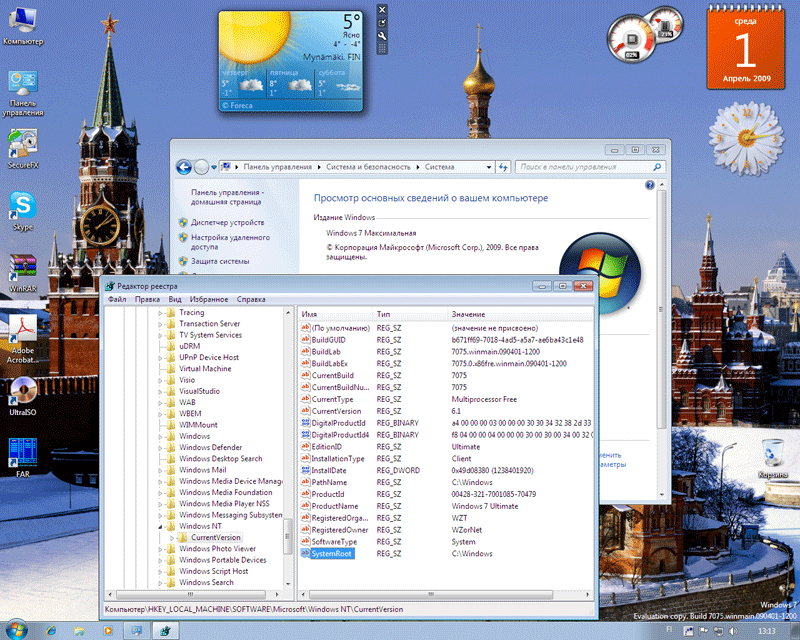Click the network icon in the system tray
Image resolution: width=800 pixels, height=640 pixels.
pos(718,631)
